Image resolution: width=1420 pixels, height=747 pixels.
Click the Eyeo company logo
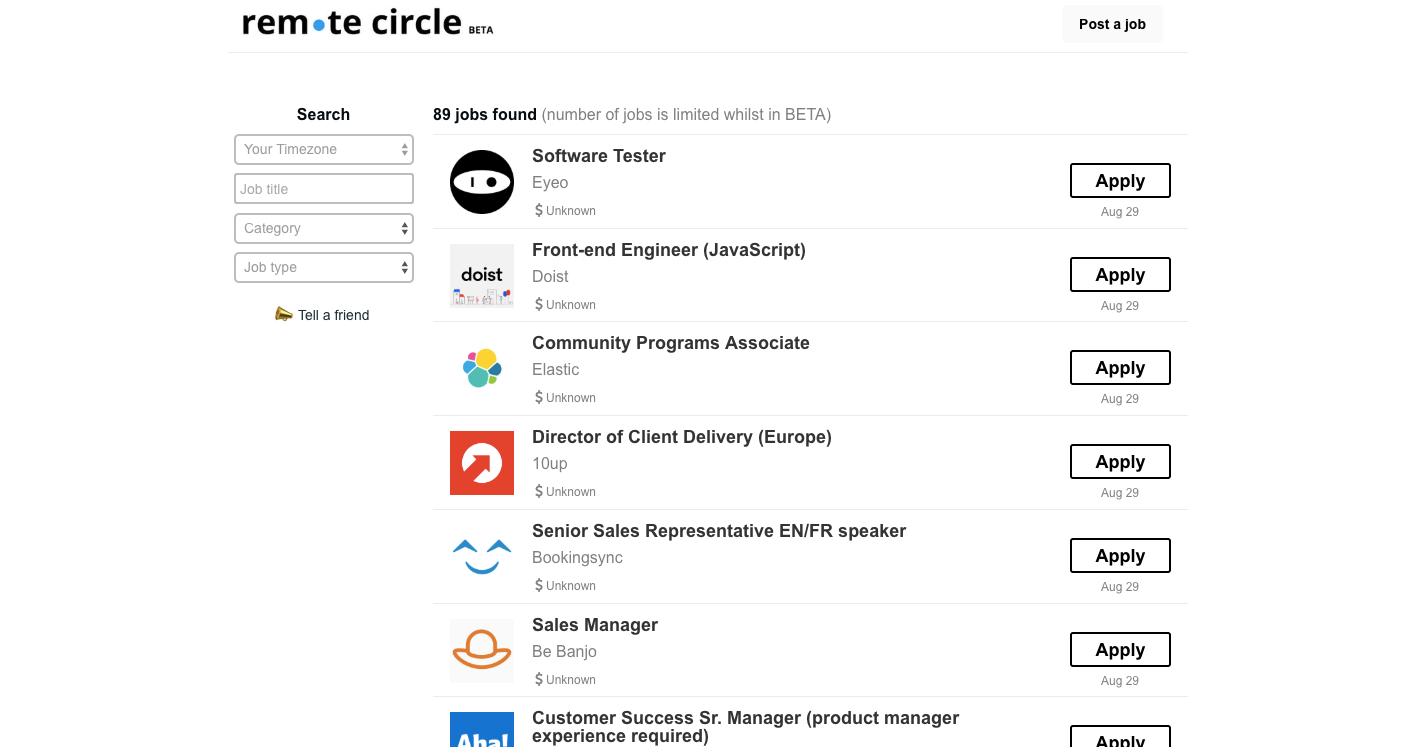482,182
